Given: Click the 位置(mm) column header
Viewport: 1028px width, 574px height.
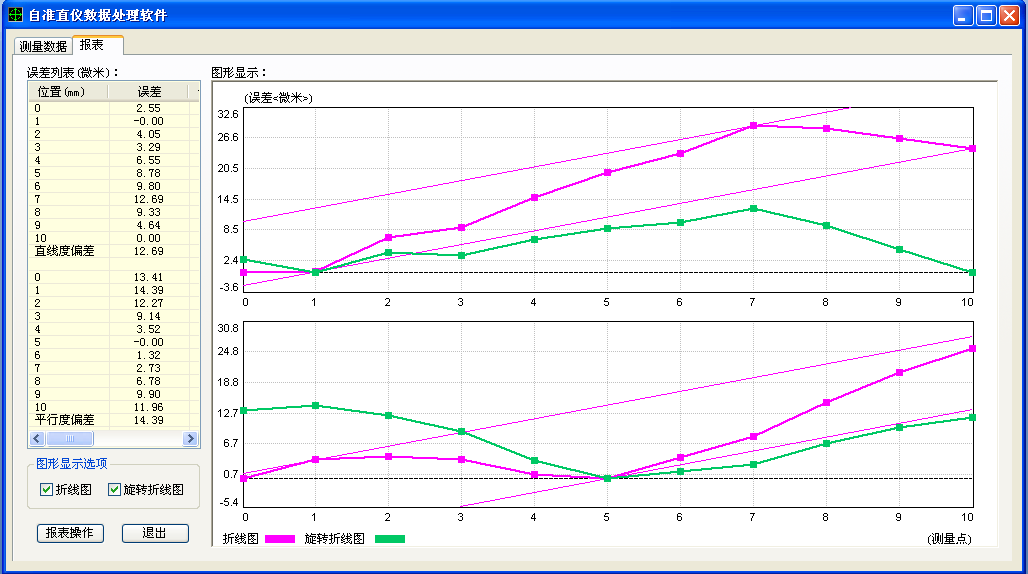Looking at the screenshot, I should (63, 92).
